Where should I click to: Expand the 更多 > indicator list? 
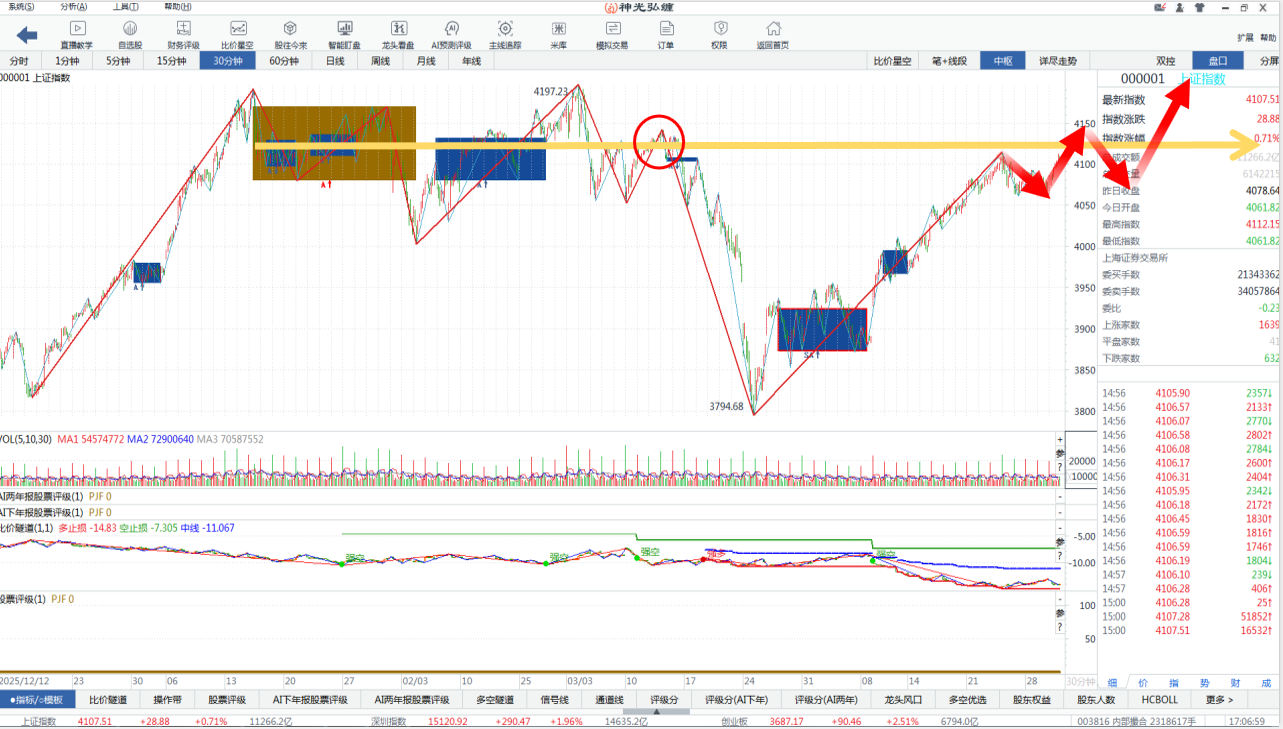pyautogui.click(x=1219, y=700)
